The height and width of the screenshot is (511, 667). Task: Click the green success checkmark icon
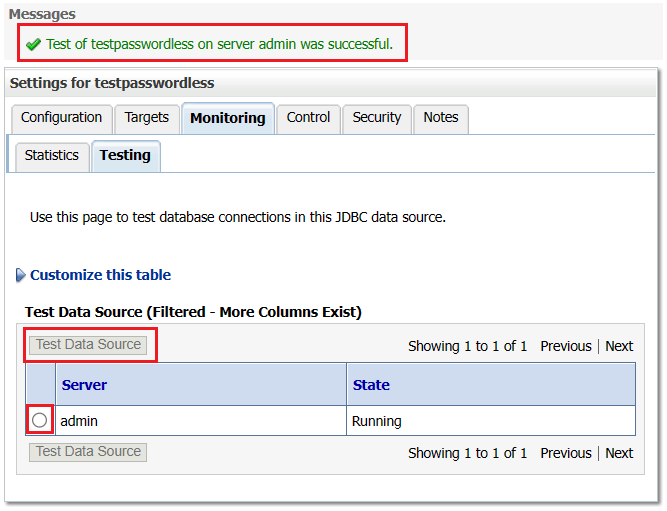pyautogui.click(x=33, y=44)
